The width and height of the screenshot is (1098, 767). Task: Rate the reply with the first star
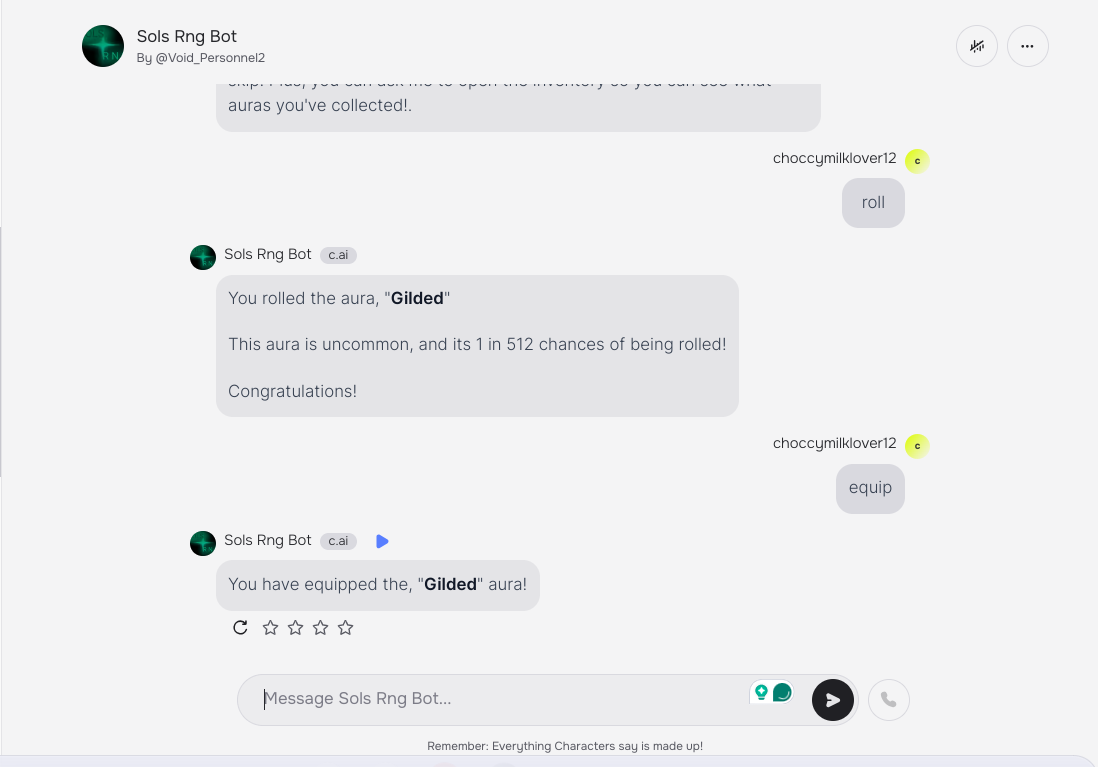point(270,627)
